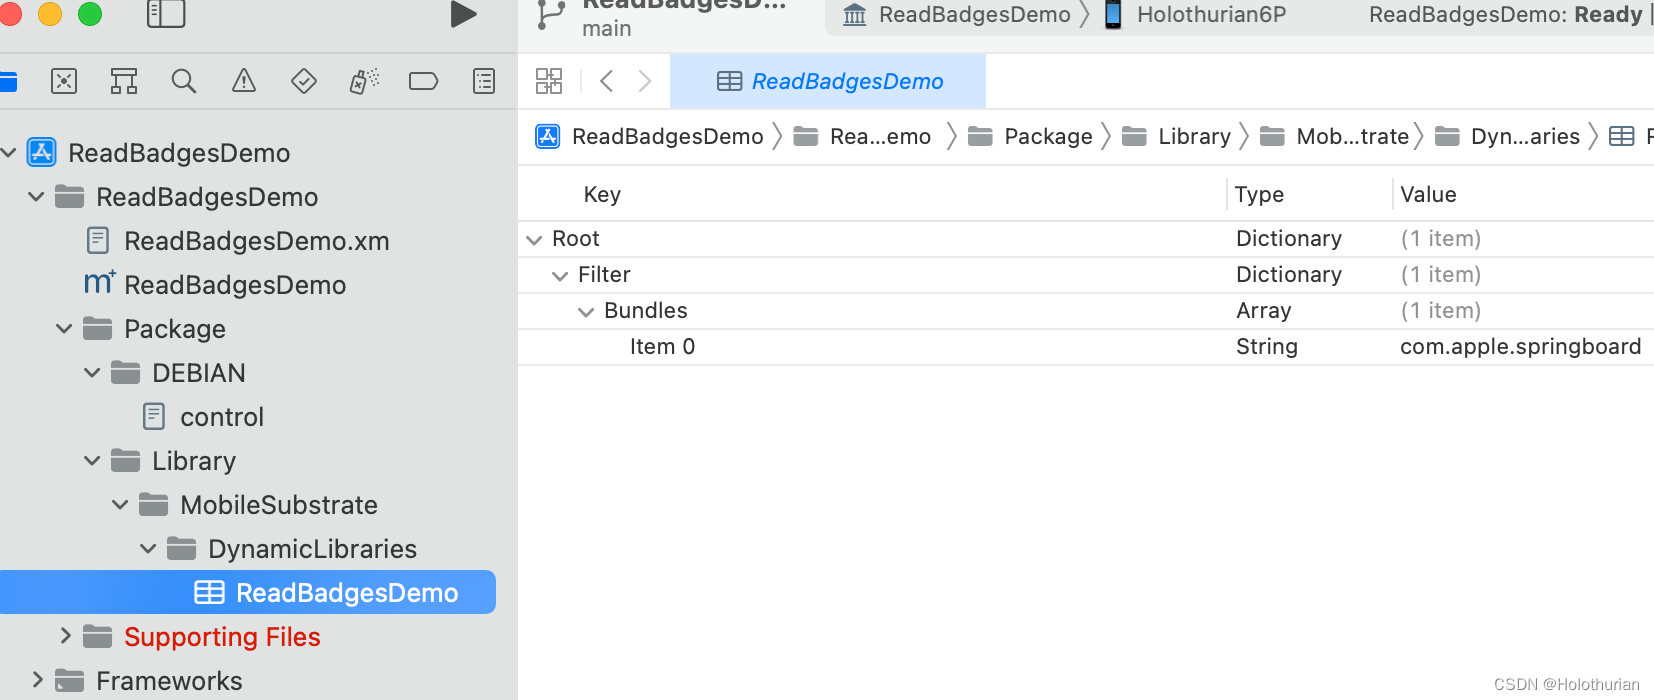
Task: Toggle the navigator sidebar panel
Action: point(166,13)
